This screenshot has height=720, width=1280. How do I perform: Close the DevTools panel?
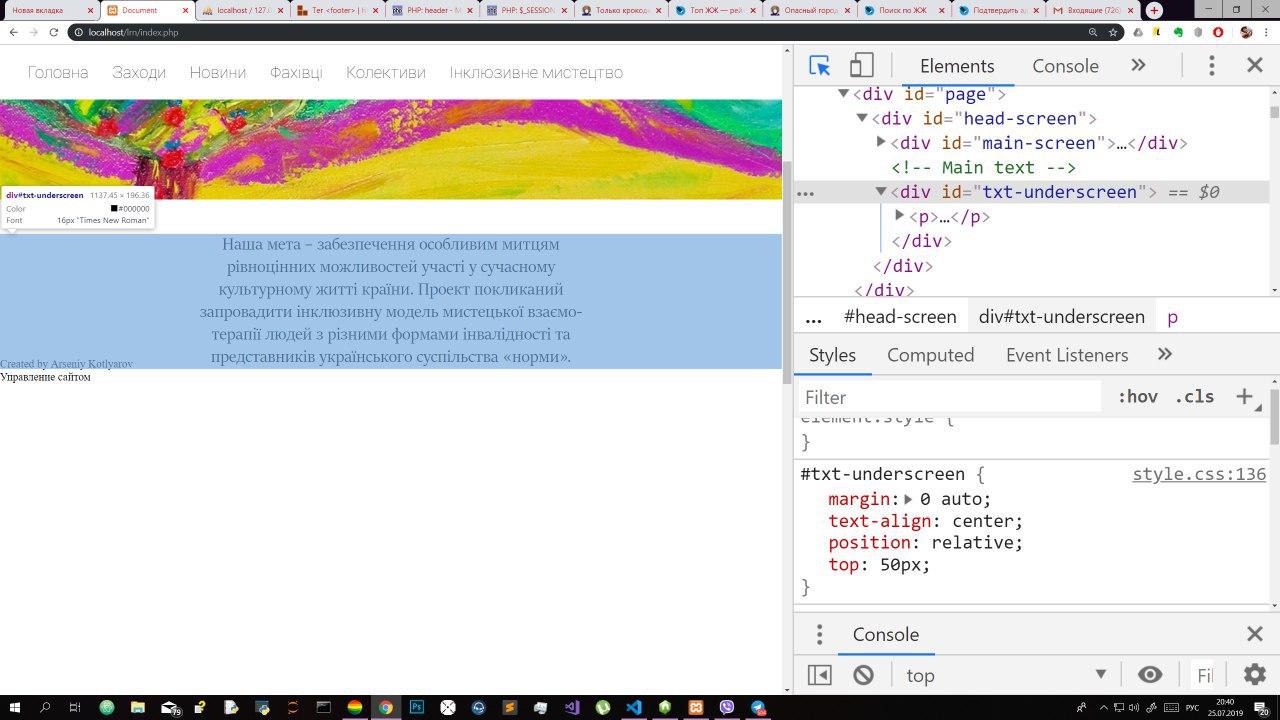pyautogui.click(x=1255, y=66)
